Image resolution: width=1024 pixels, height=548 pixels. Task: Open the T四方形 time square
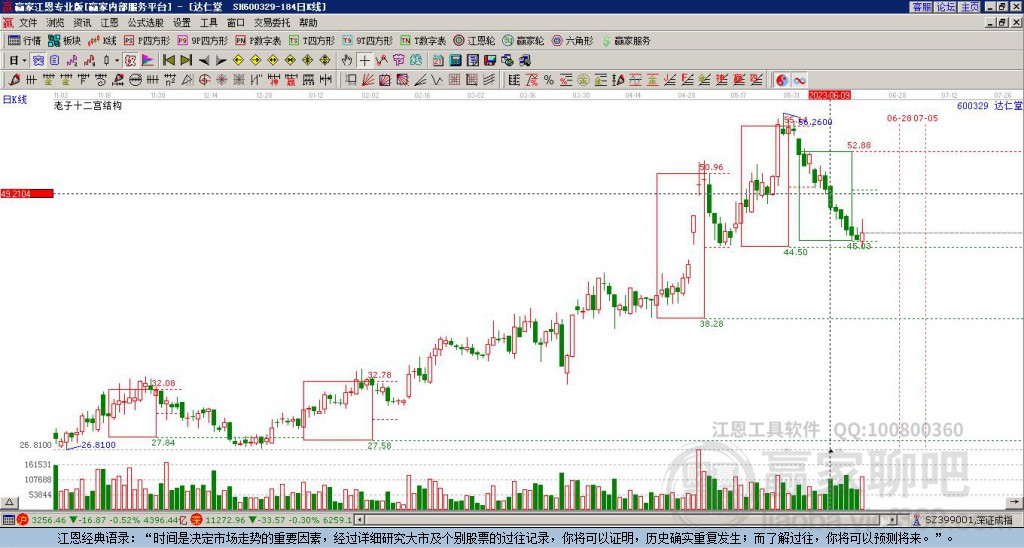click(x=312, y=40)
